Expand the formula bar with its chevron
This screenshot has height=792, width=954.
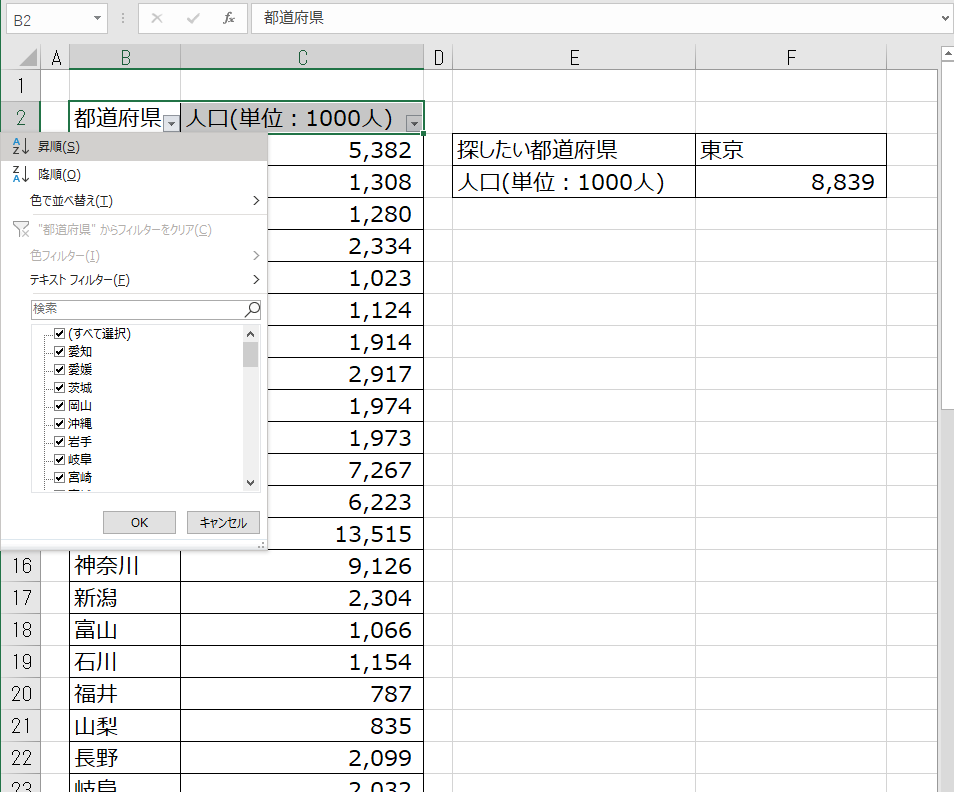click(x=946, y=19)
